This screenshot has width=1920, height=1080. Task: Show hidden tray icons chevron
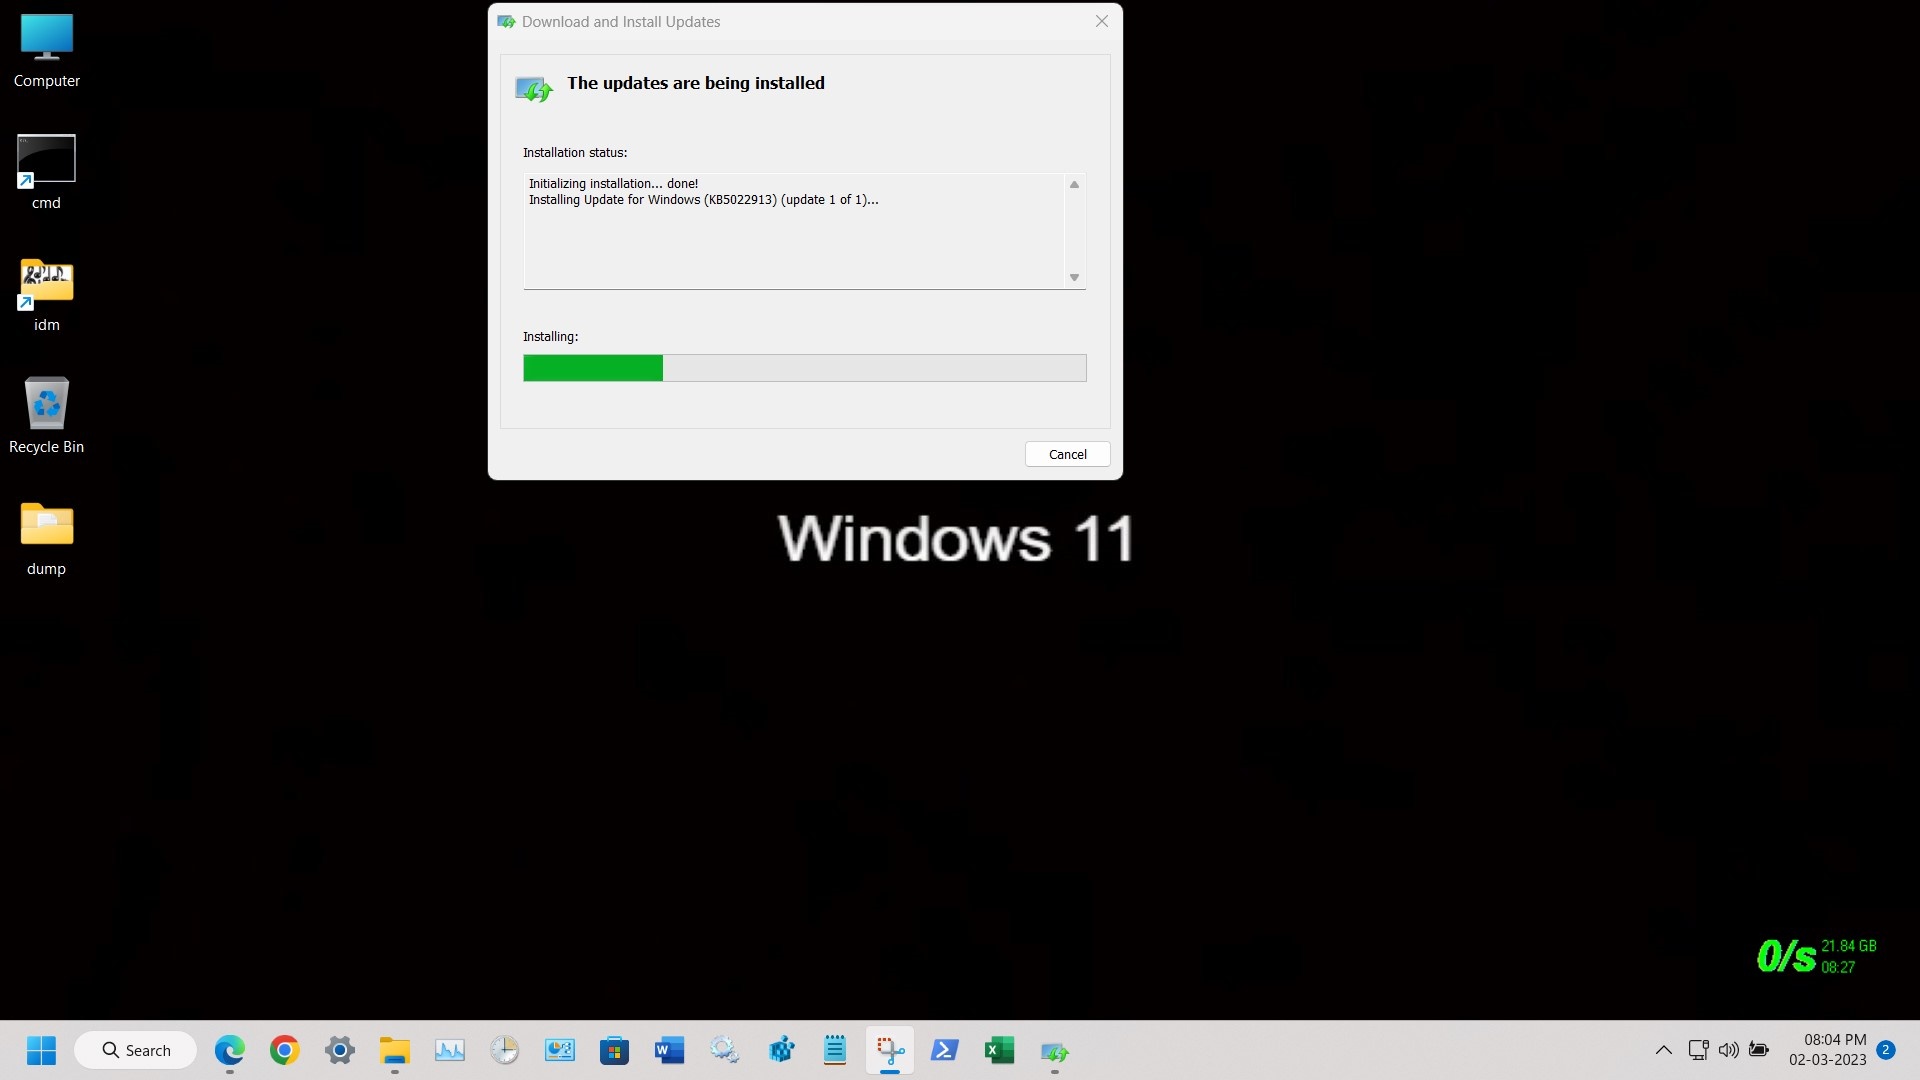[1664, 1050]
